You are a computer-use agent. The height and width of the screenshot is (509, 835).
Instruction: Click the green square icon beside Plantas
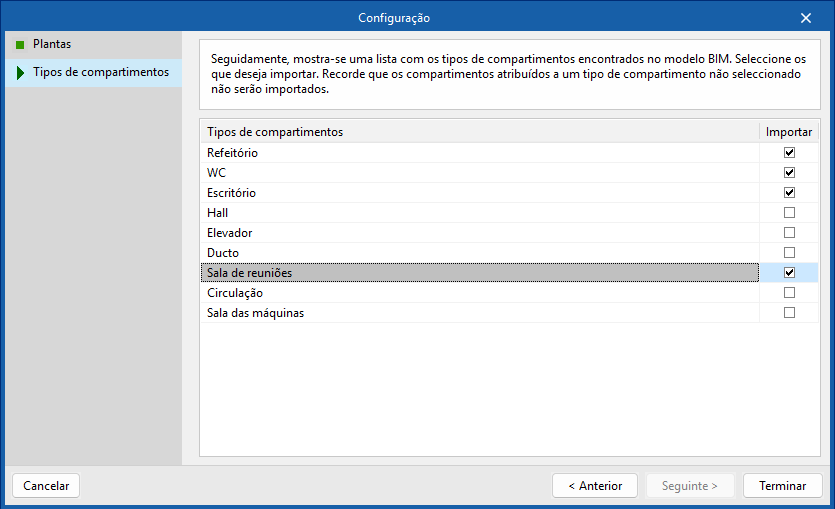tap(19, 45)
